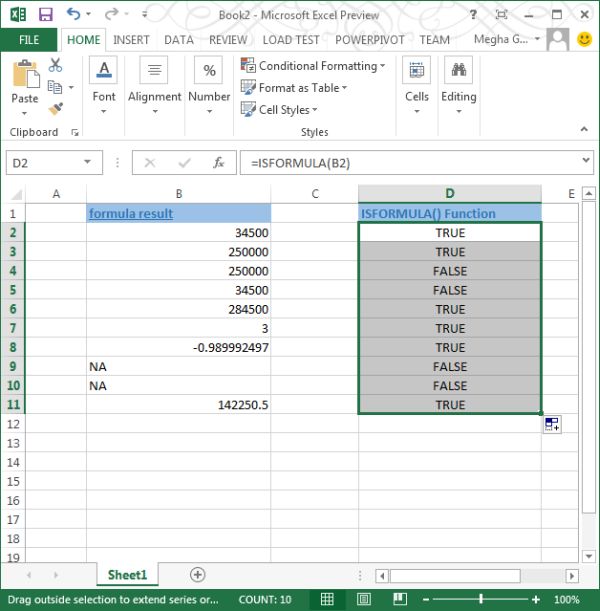Image resolution: width=600 pixels, height=611 pixels.
Task: Click the Enter checkmark in formula bar
Action: 184,162
